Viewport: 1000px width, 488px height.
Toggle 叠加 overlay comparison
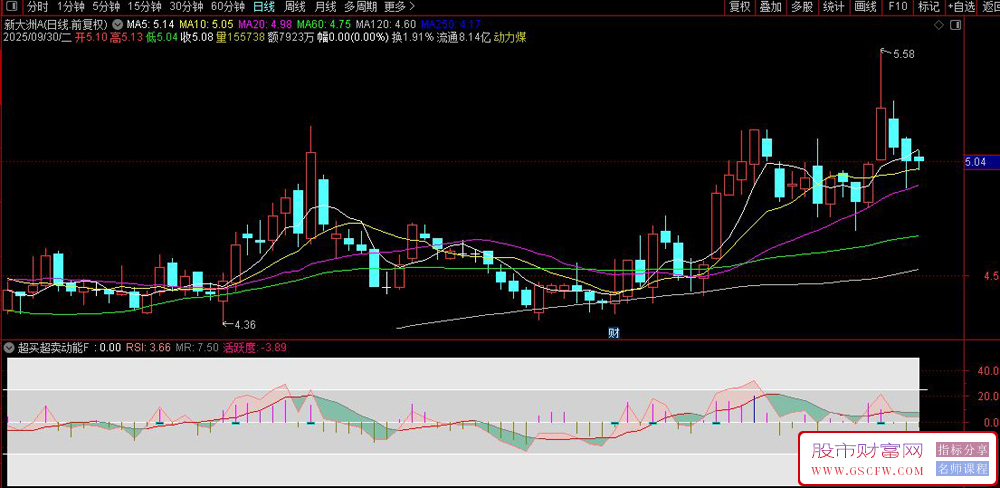[x=770, y=7]
